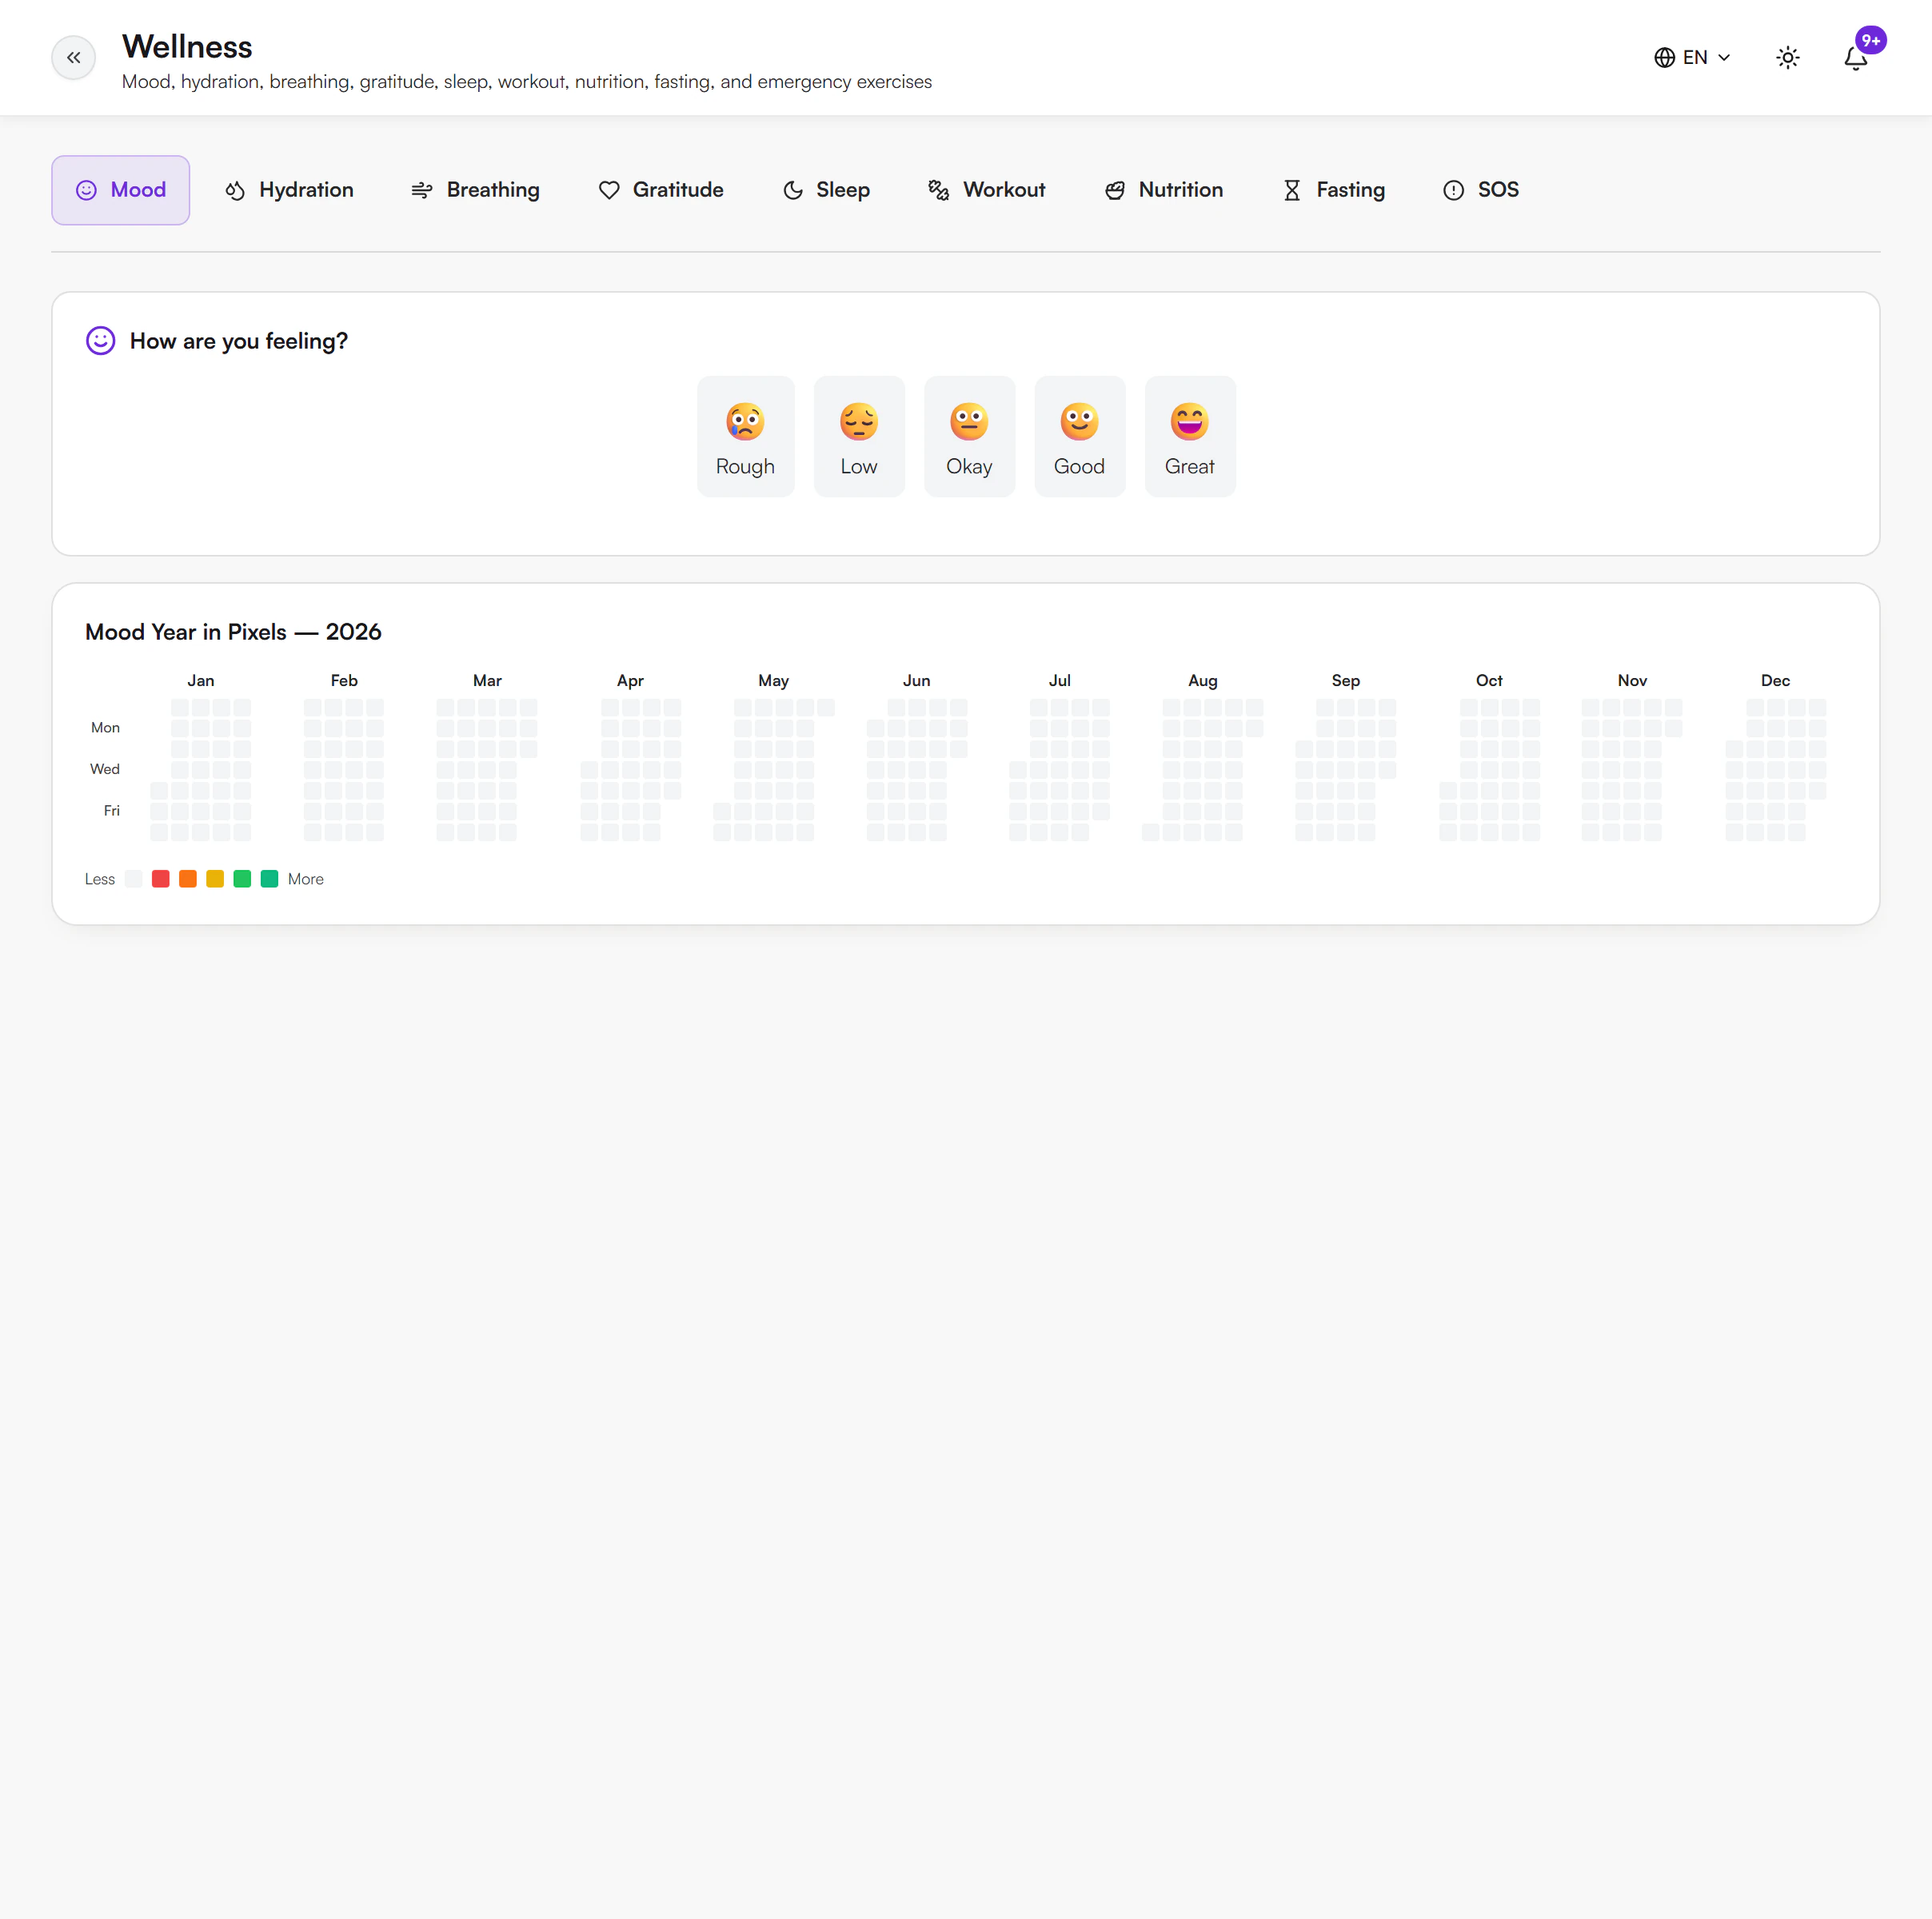This screenshot has height=1919, width=1932.
Task: Pick the Great mood option
Action: (1189, 436)
